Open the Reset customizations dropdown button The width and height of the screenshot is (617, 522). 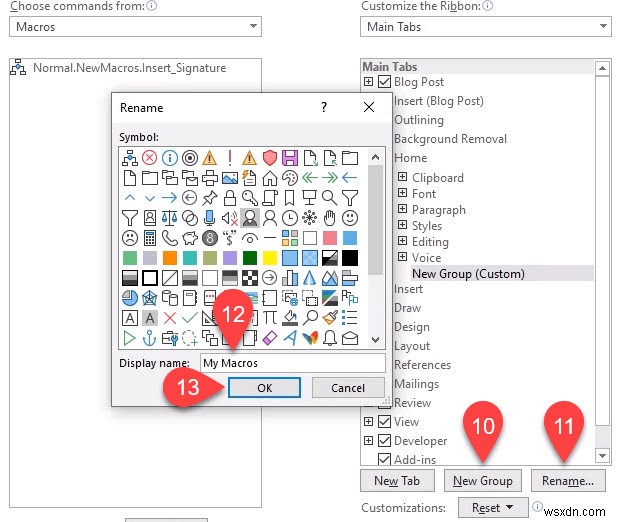pos(493,507)
